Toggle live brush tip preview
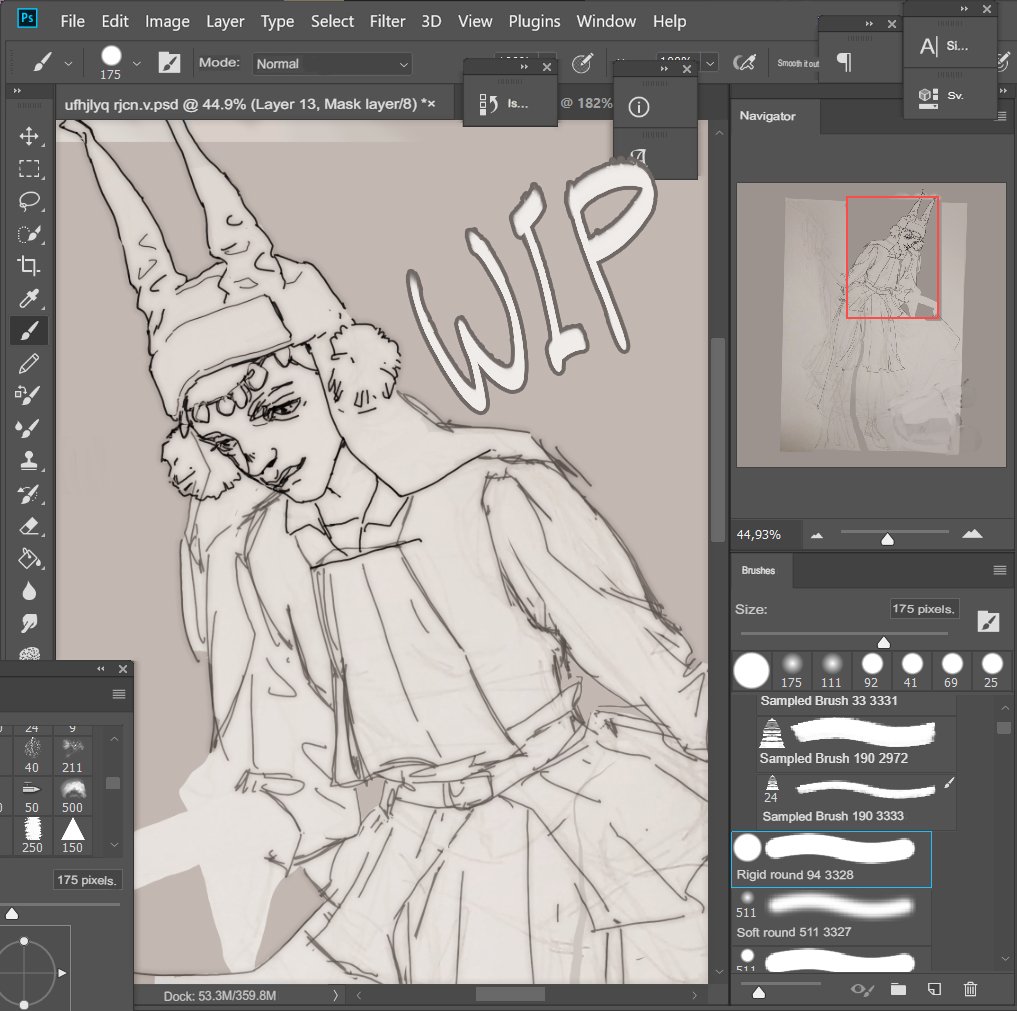 (863, 990)
